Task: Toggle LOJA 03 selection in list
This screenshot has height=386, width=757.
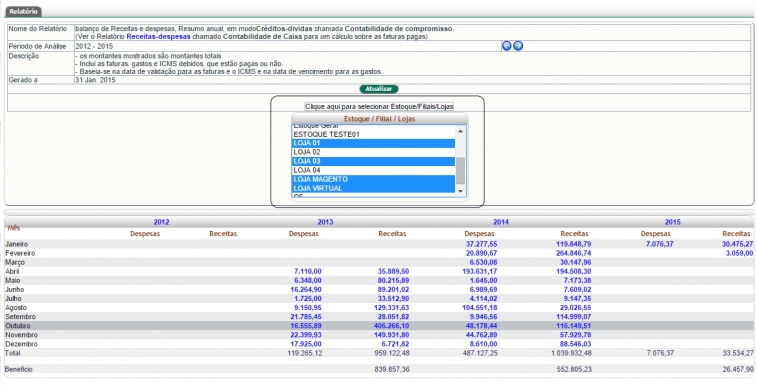Action: [x=373, y=161]
